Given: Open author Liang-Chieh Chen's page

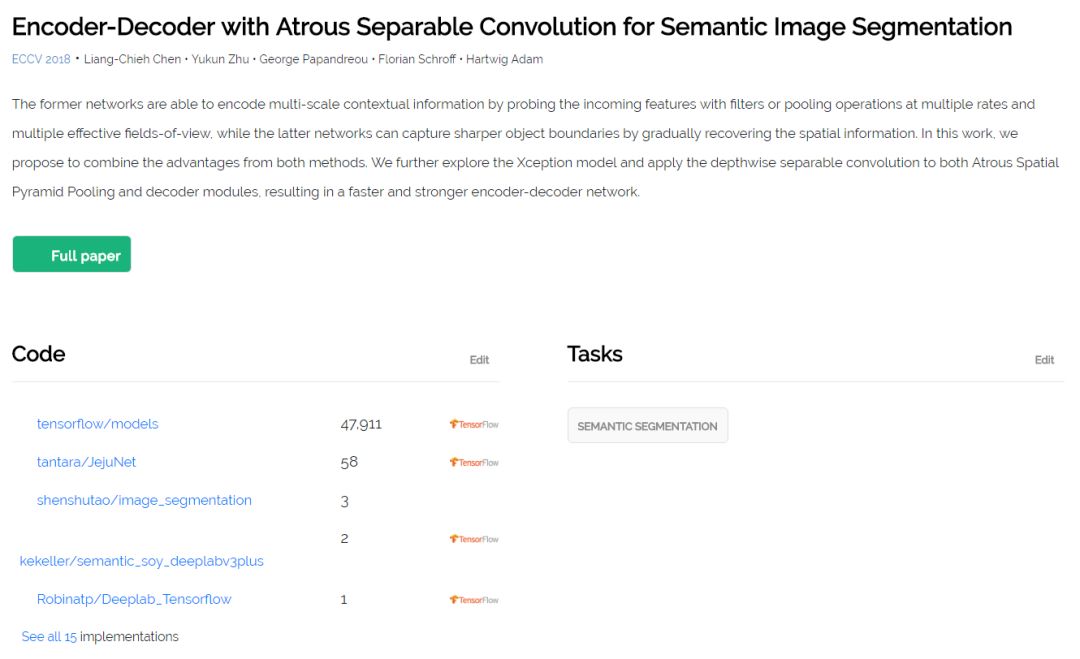Looking at the screenshot, I should pyautogui.click(x=132, y=59).
